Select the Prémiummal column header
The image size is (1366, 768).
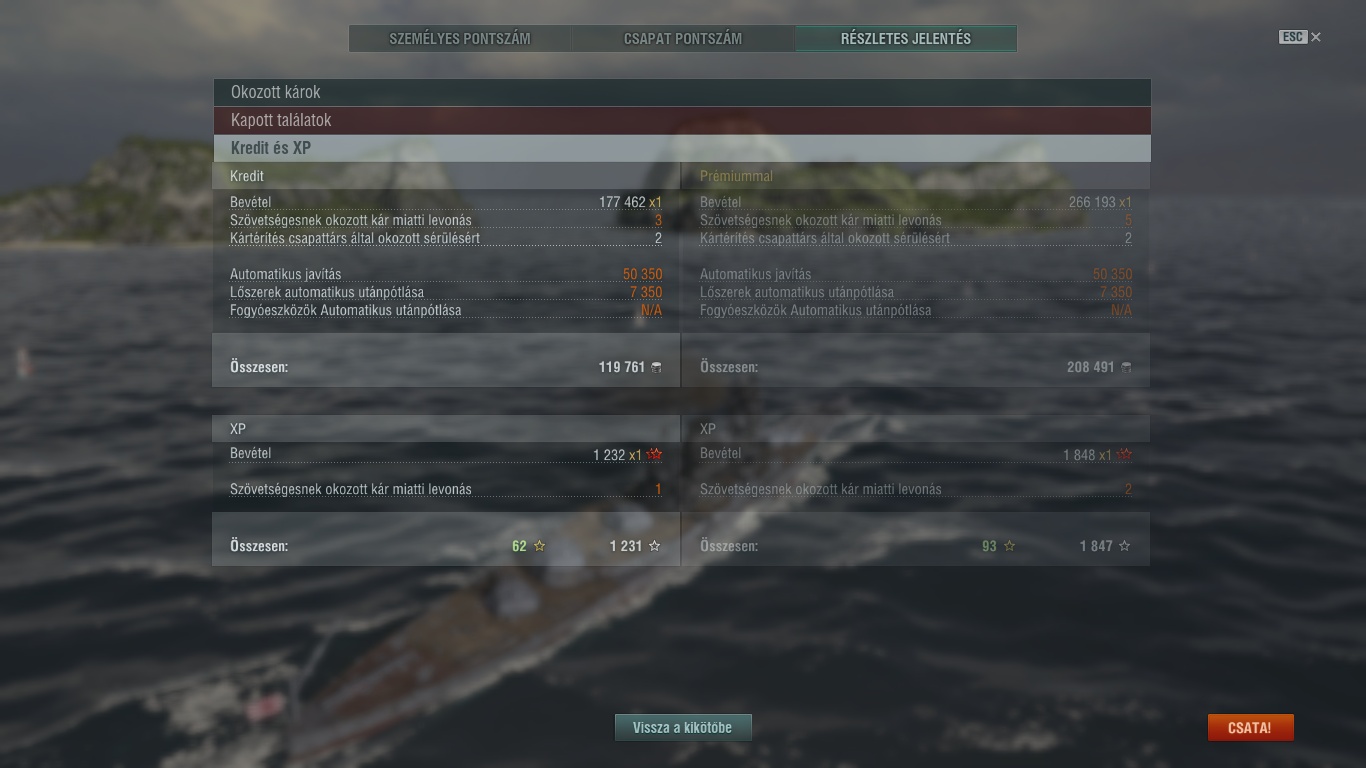pos(736,176)
